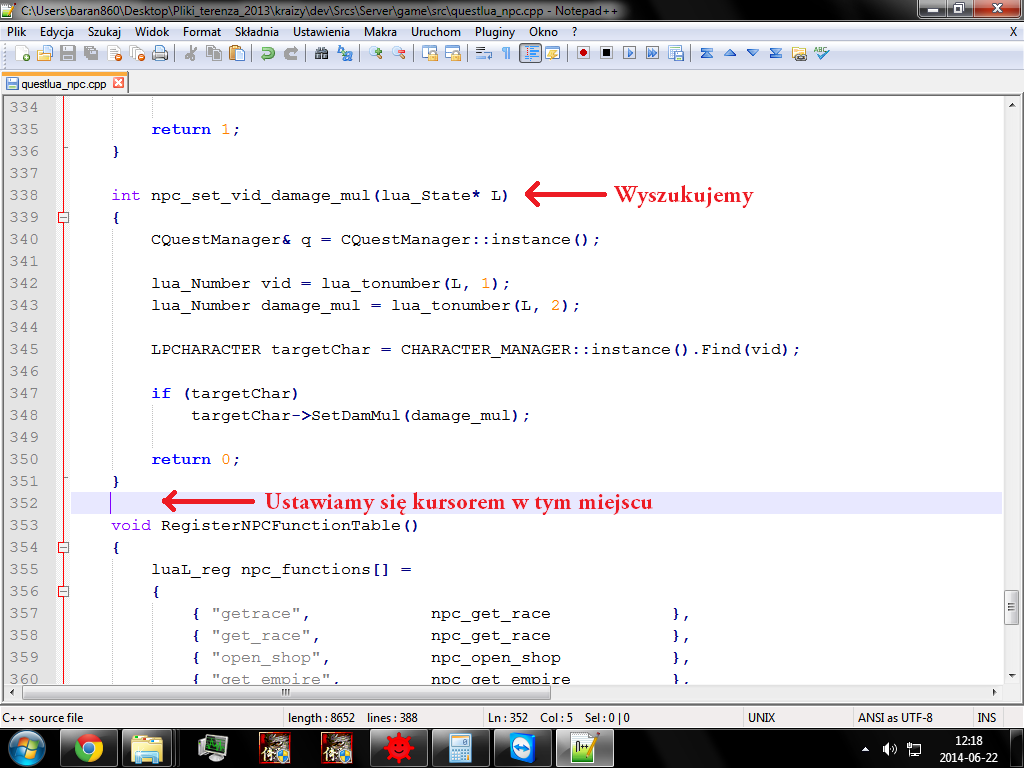The height and width of the screenshot is (768, 1024).
Task: Click the horizontal scrollbar thumb
Action: click(x=285, y=692)
